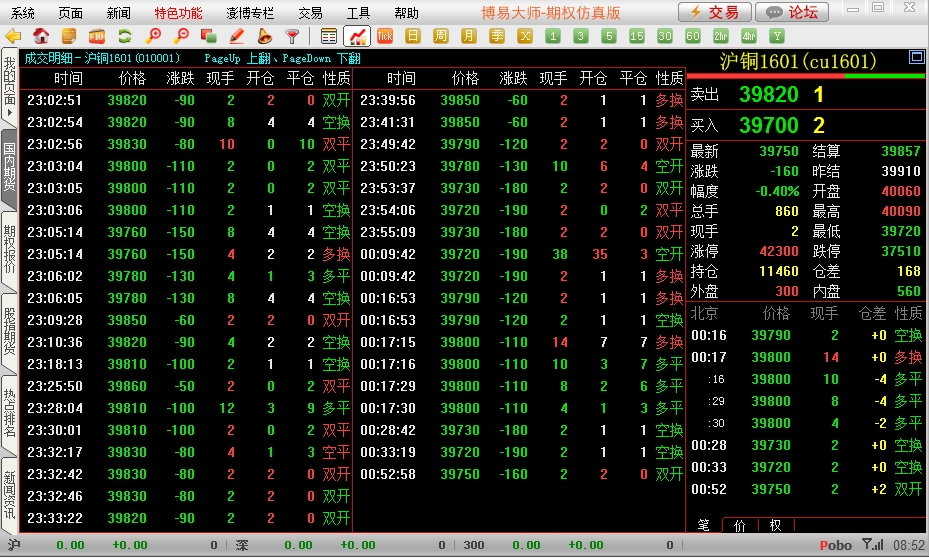Viewport: 929px width, 558px height.
Task: Select the 价 tab at the panel bottom
Action: pyautogui.click(x=739, y=525)
